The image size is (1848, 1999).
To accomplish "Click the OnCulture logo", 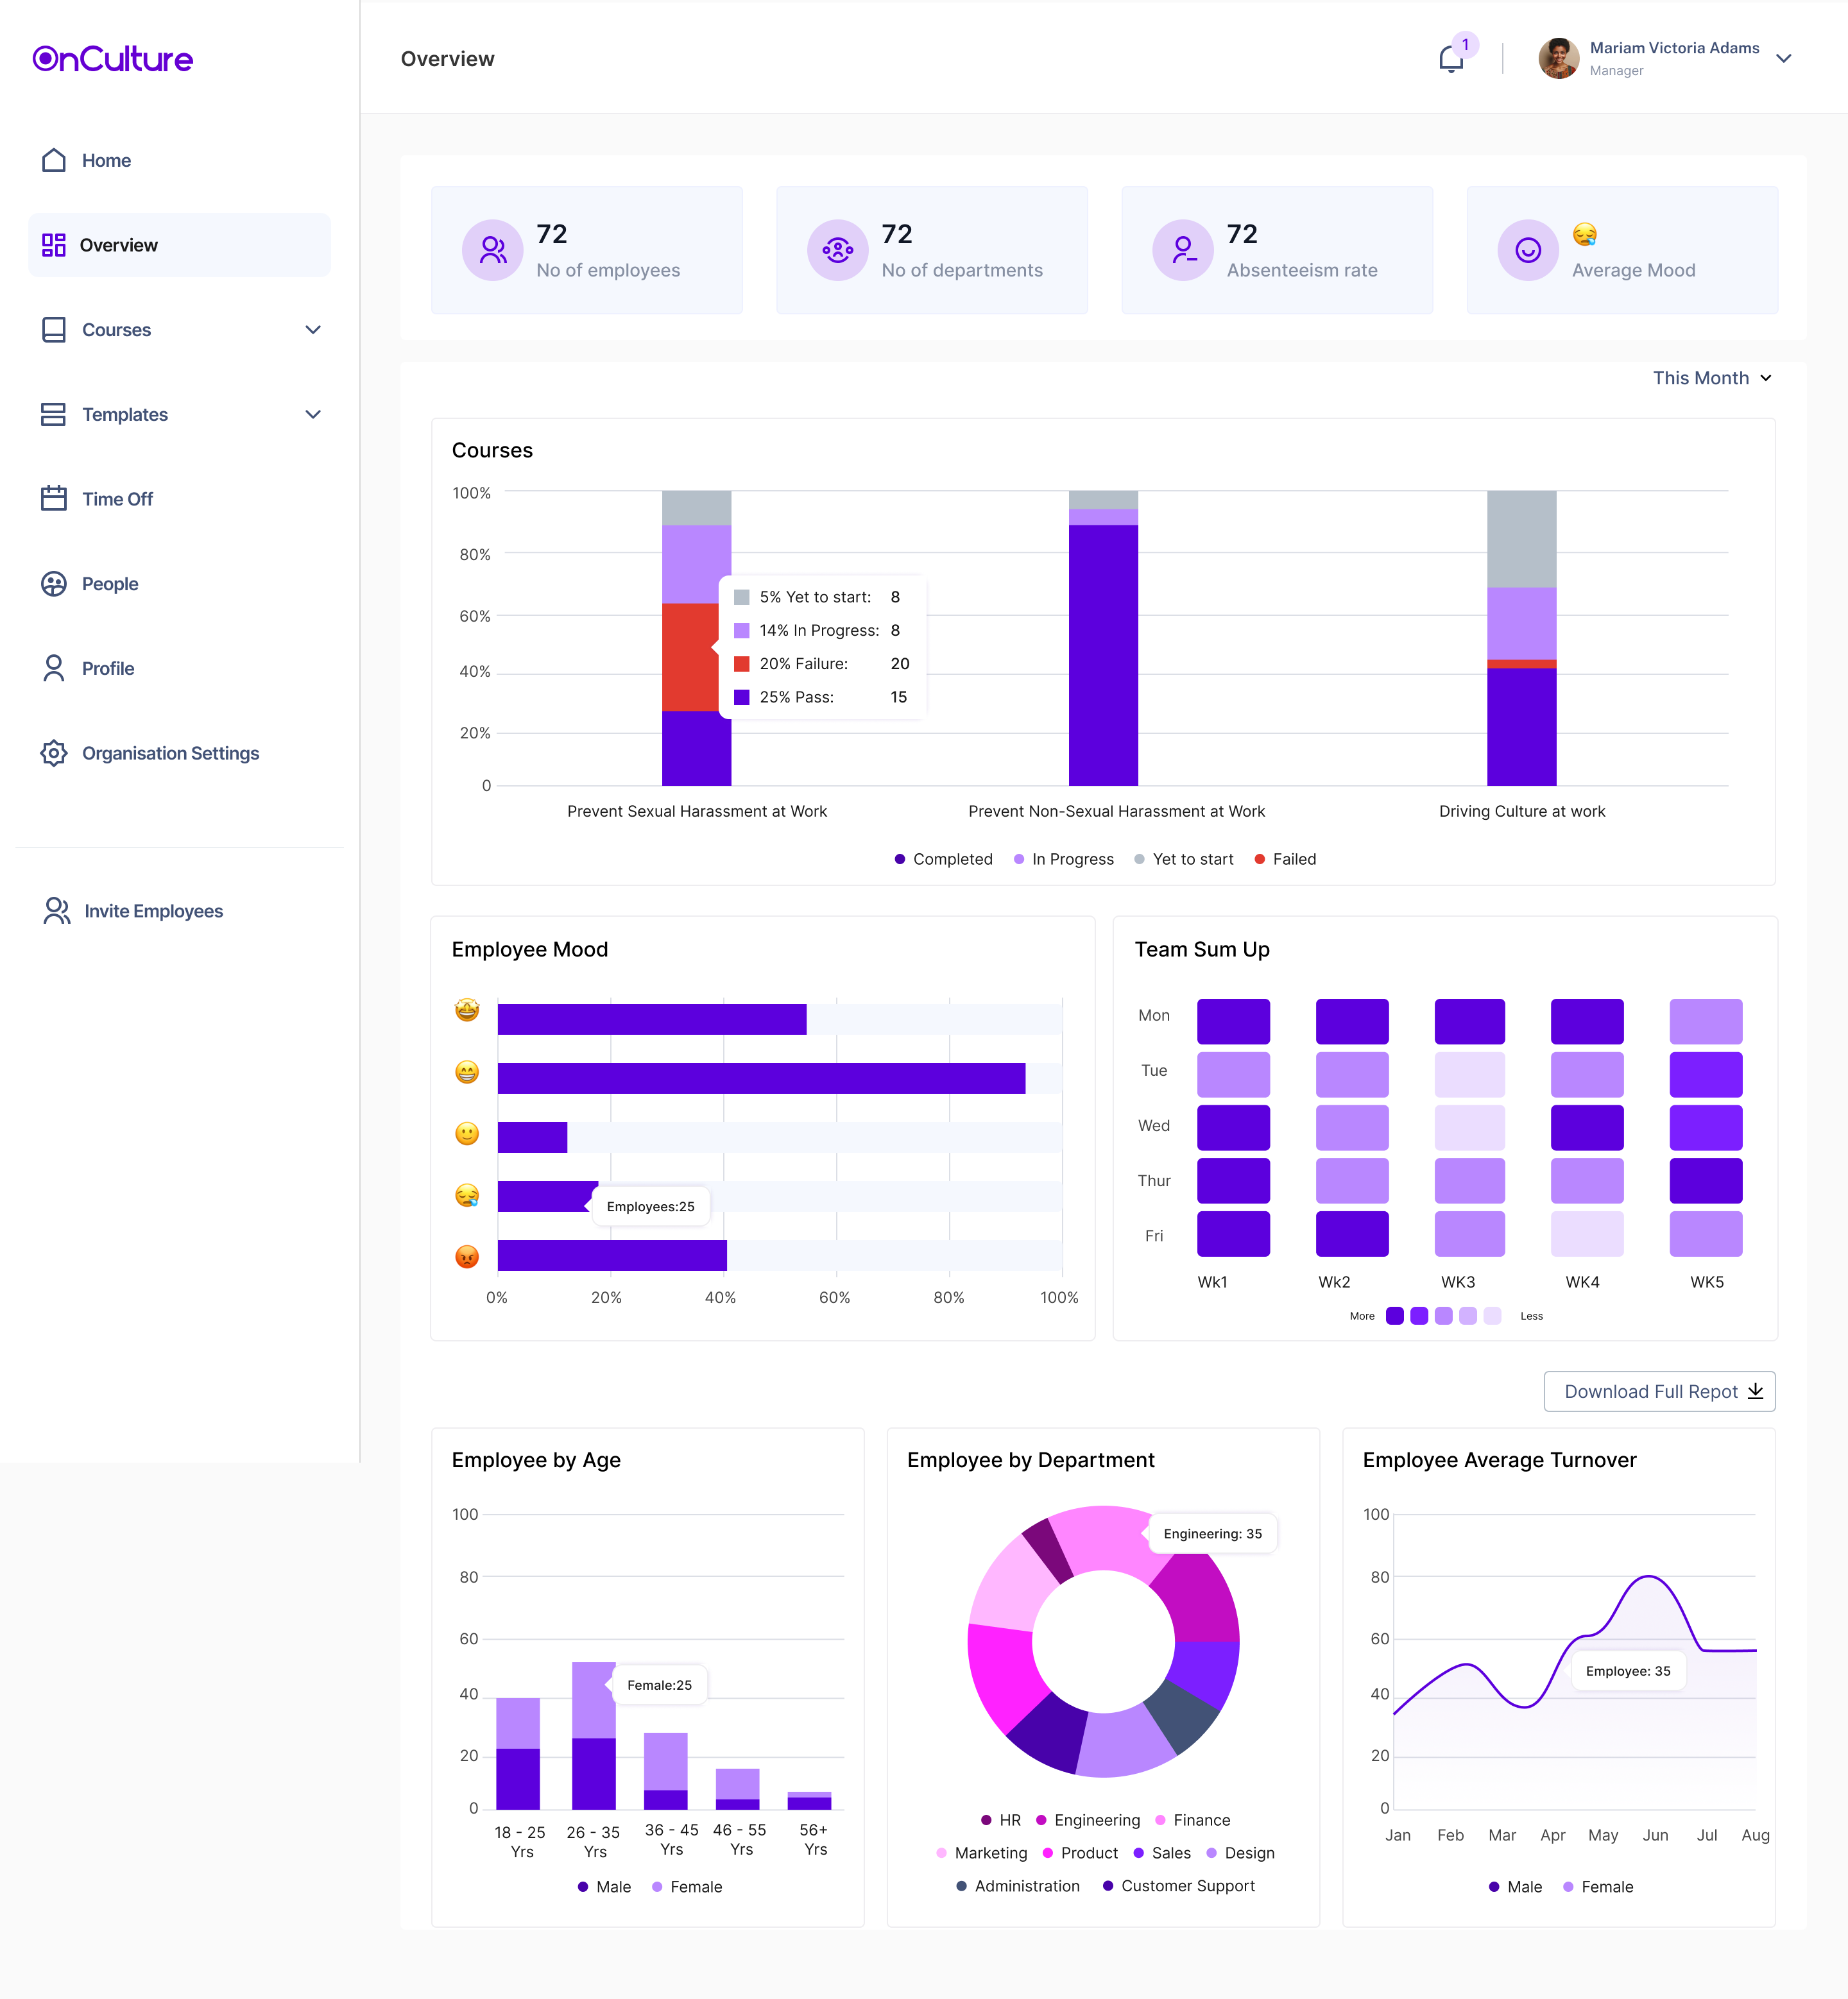I will point(112,59).
